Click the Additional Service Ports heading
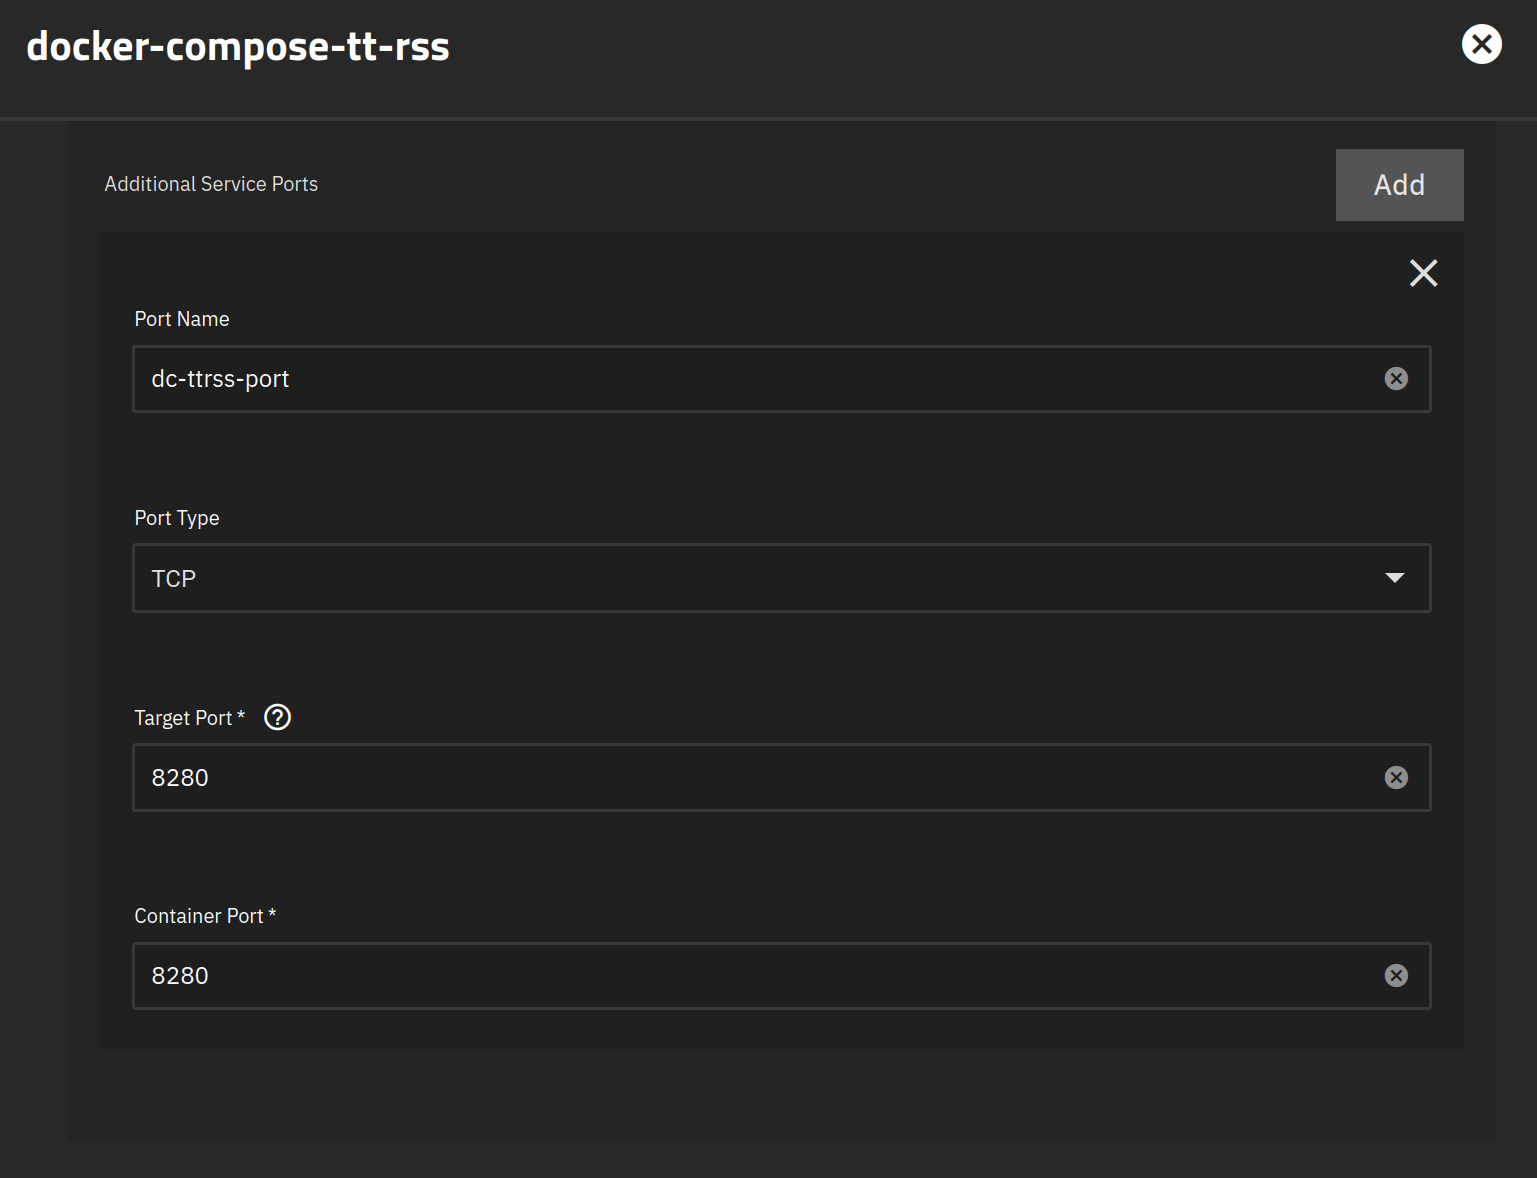The image size is (1537, 1178). (x=211, y=184)
